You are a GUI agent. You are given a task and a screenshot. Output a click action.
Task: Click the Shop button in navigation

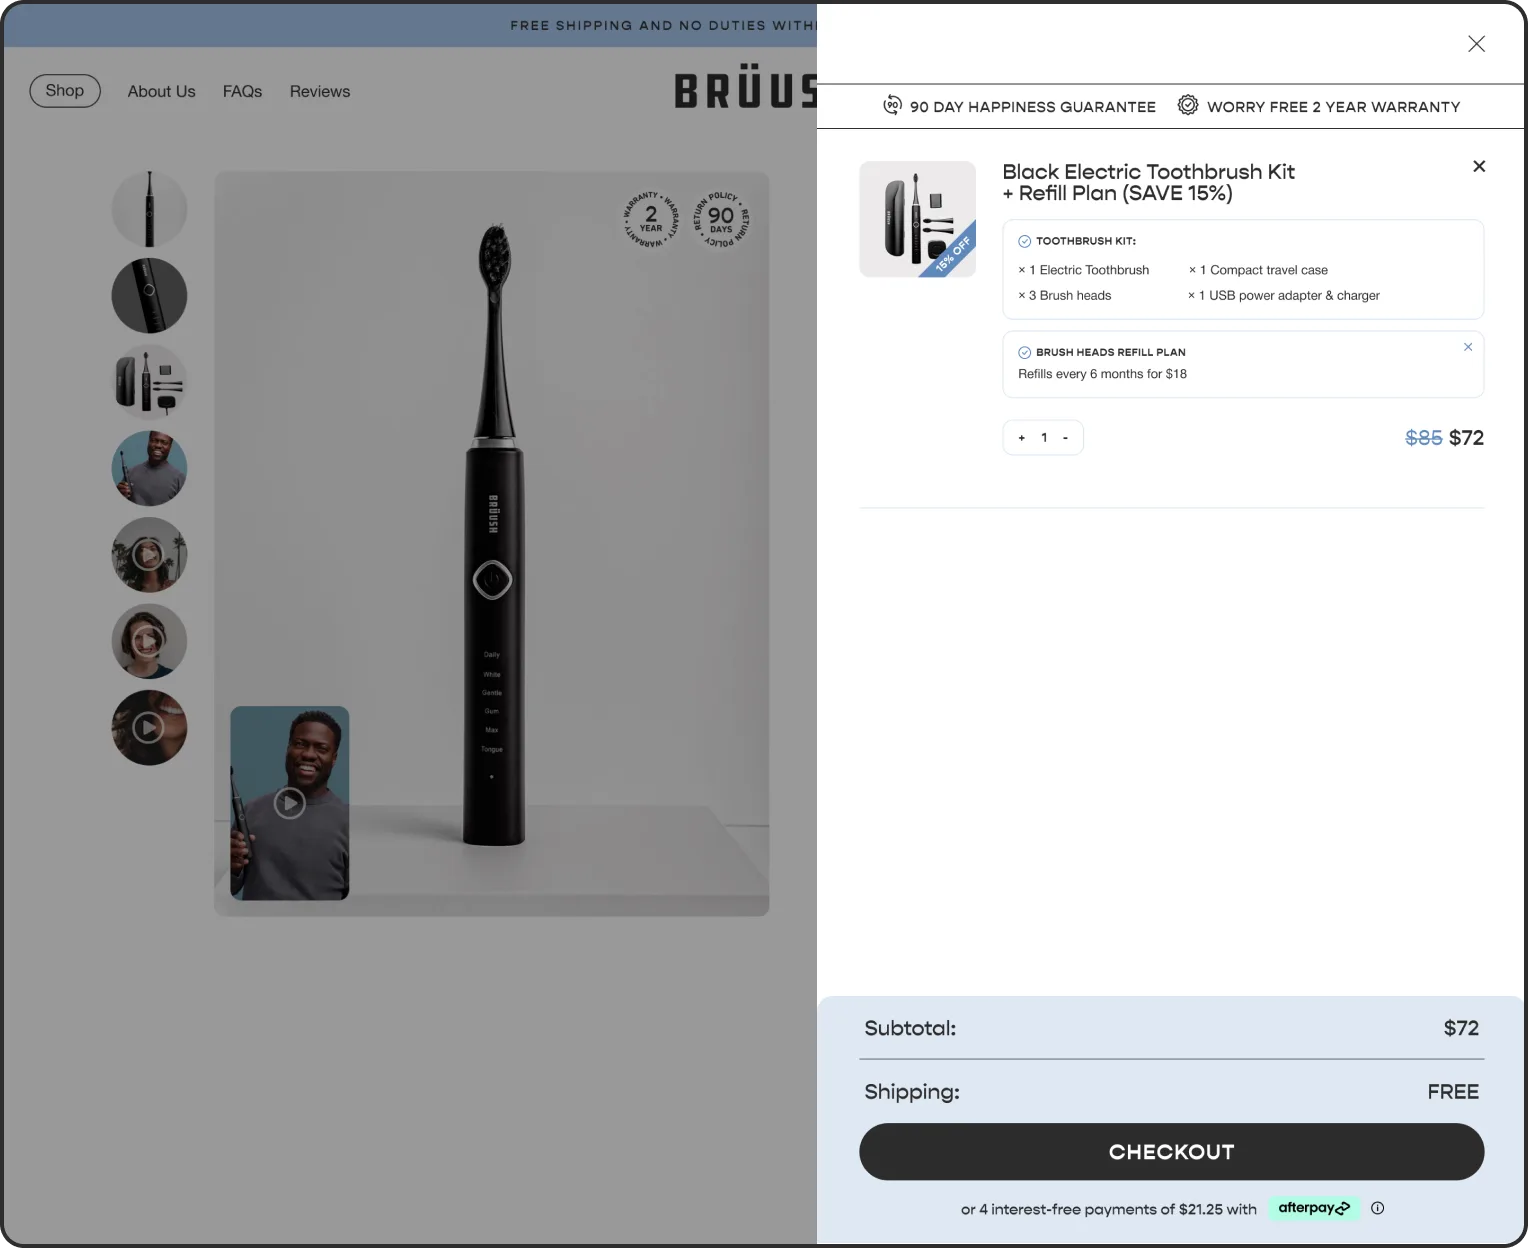(65, 91)
